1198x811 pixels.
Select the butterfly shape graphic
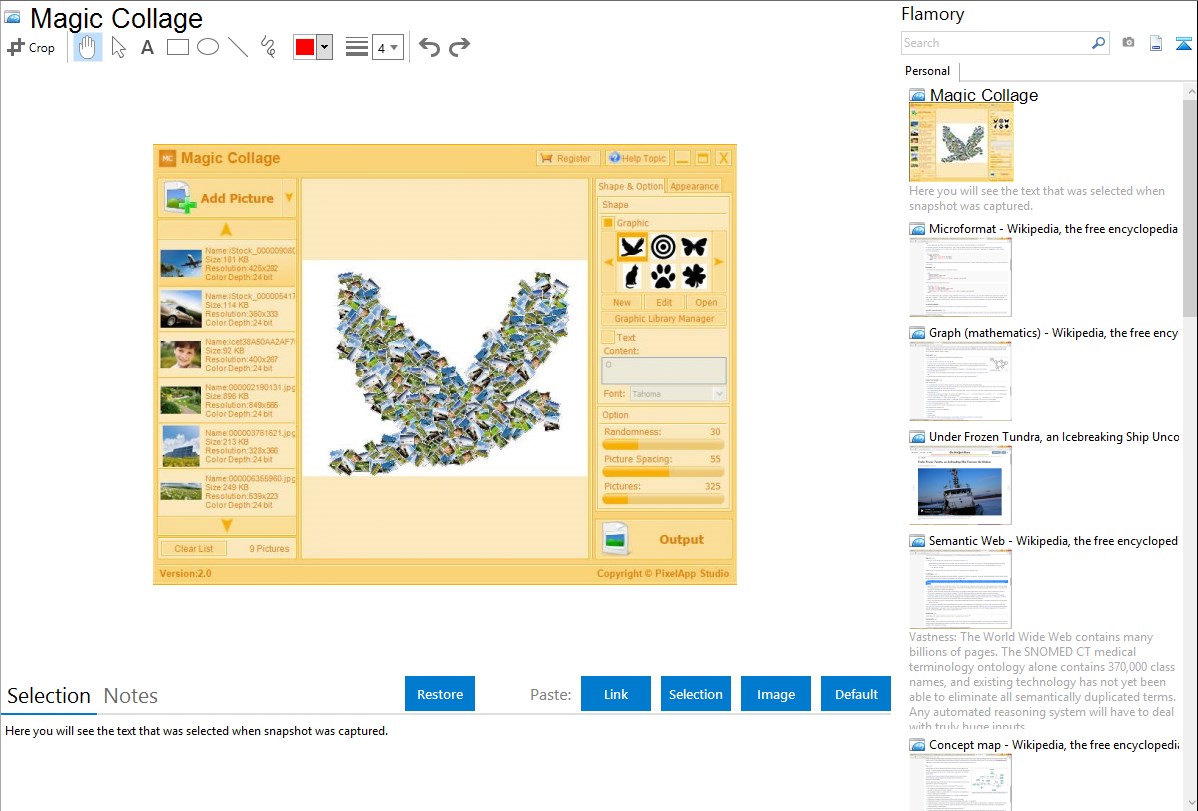pos(694,247)
